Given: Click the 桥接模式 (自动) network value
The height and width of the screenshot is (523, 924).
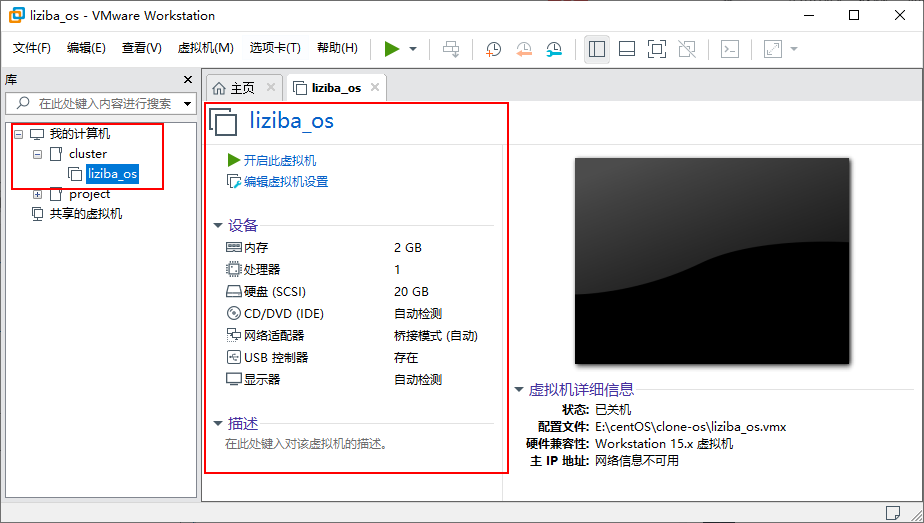Looking at the screenshot, I should pyautogui.click(x=436, y=336).
